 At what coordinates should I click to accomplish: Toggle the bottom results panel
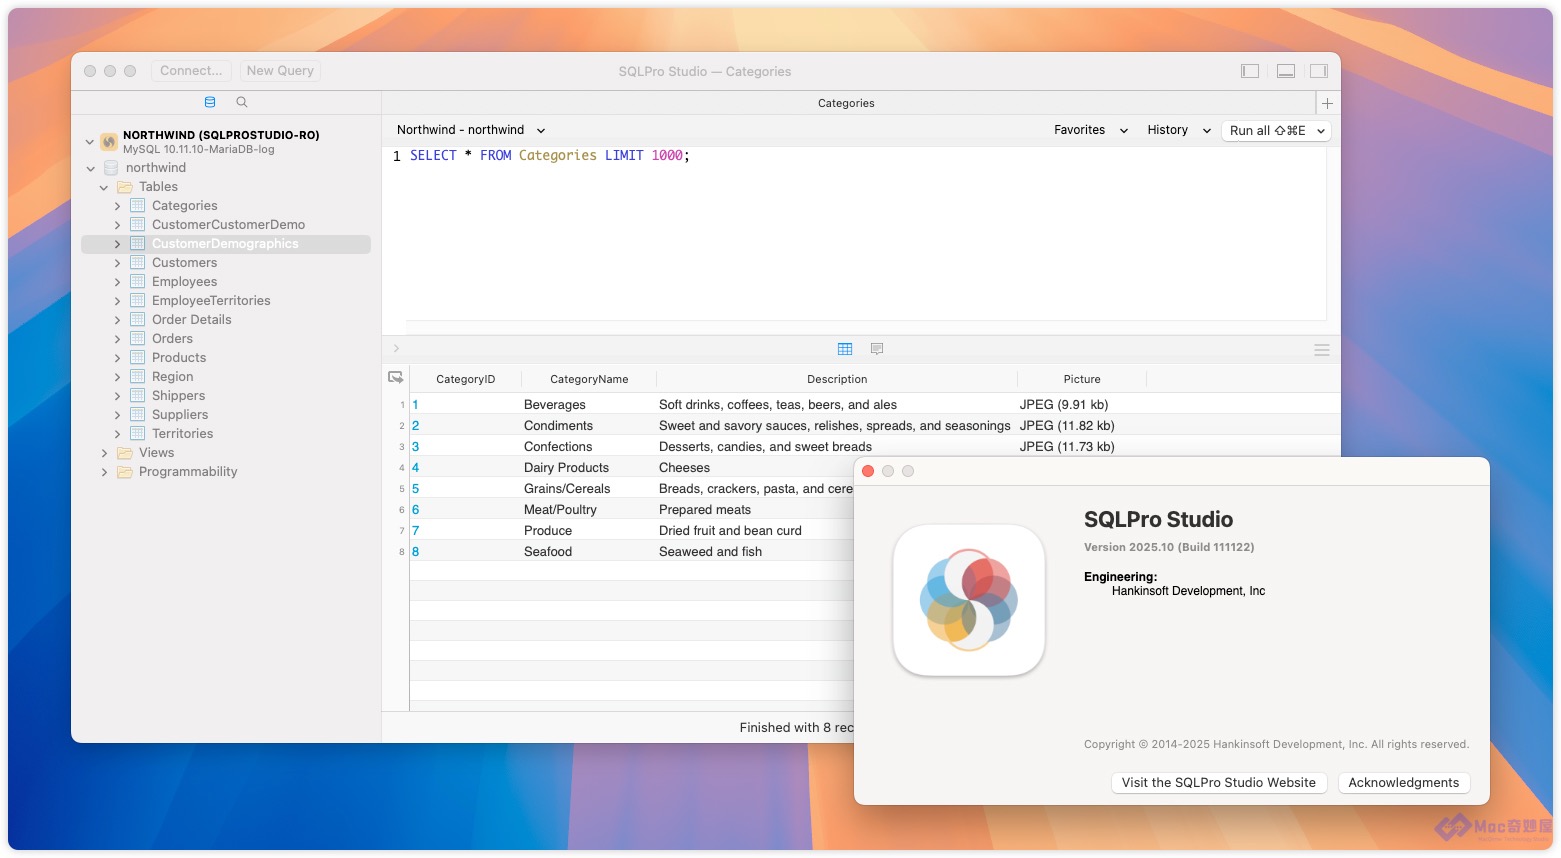(1286, 71)
